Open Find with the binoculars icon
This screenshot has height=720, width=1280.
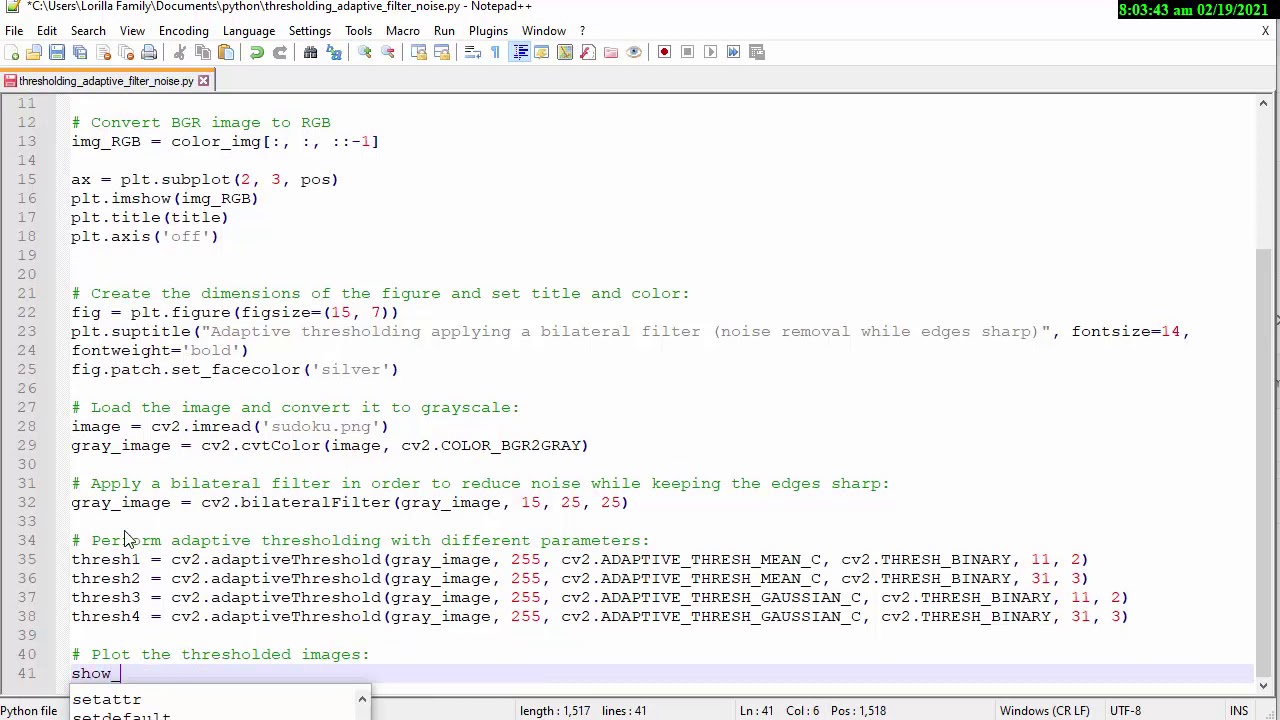pos(311,52)
